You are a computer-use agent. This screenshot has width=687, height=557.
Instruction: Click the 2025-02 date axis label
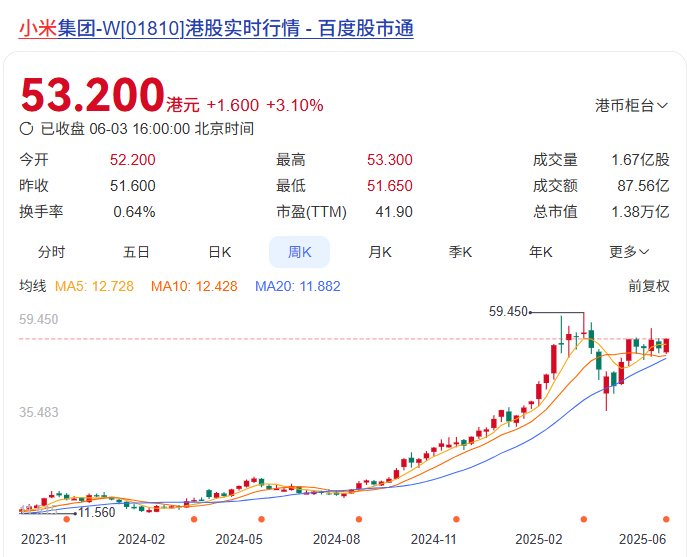click(x=539, y=539)
